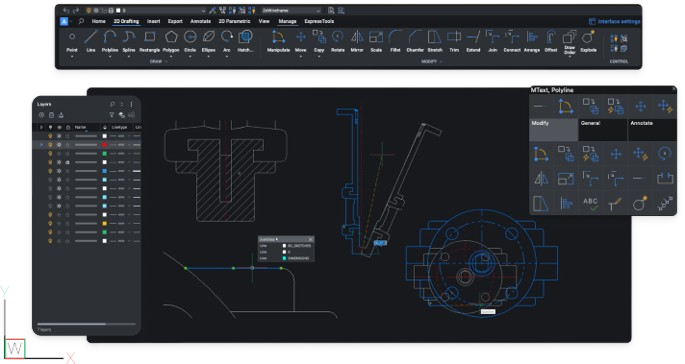
Task: Select Line DIMENSIONS row in entities popup
Action: coord(286,258)
